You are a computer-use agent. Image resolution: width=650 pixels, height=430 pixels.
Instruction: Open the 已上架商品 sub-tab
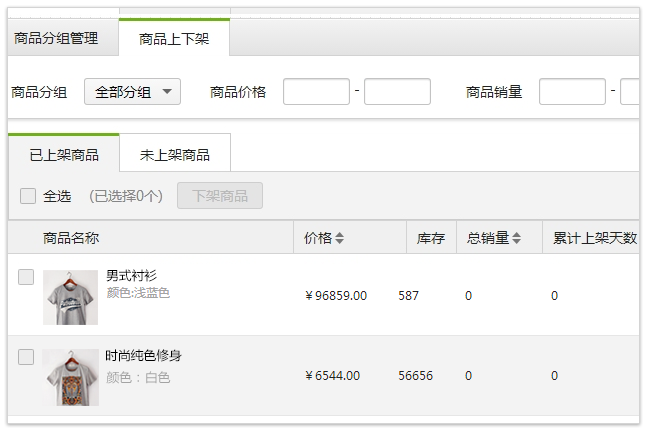(64, 154)
